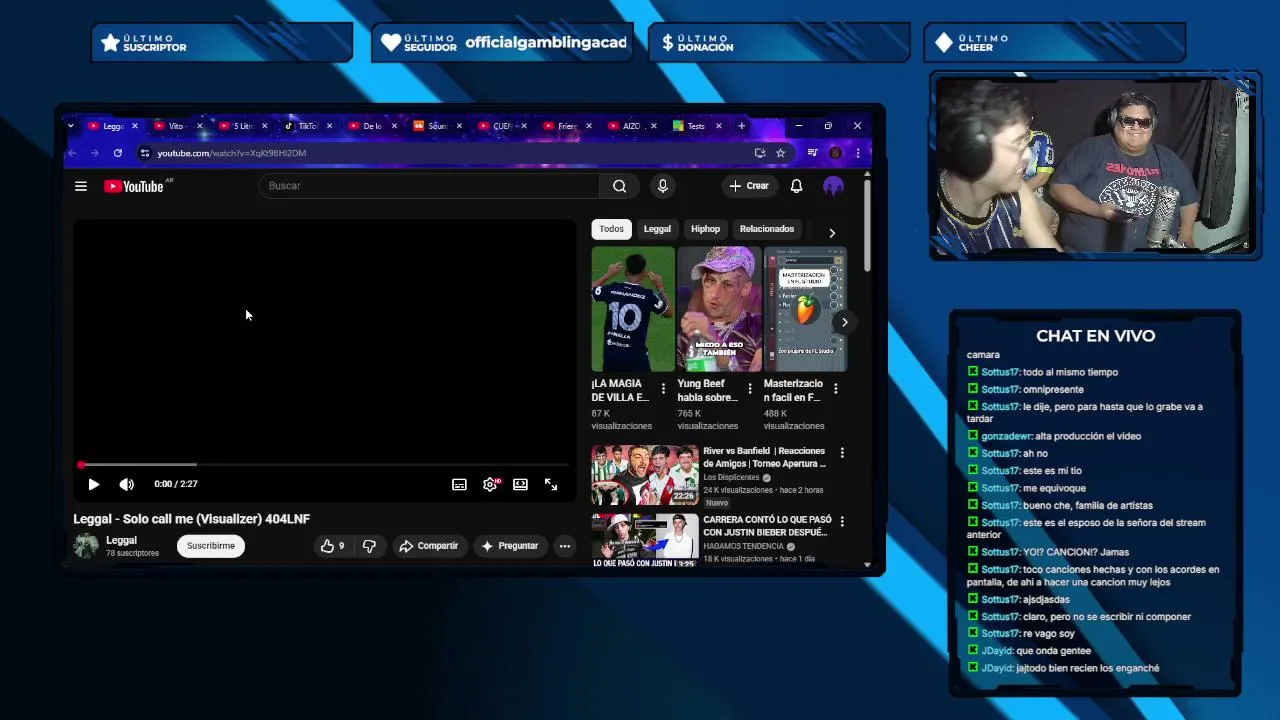The image size is (1280, 720).
Task: Go to the YouTube home logo
Action: point(134,186)
